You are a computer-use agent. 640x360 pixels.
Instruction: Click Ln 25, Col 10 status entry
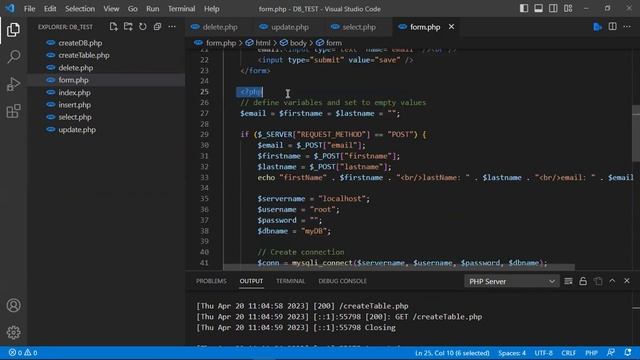(x=452, y=353)
